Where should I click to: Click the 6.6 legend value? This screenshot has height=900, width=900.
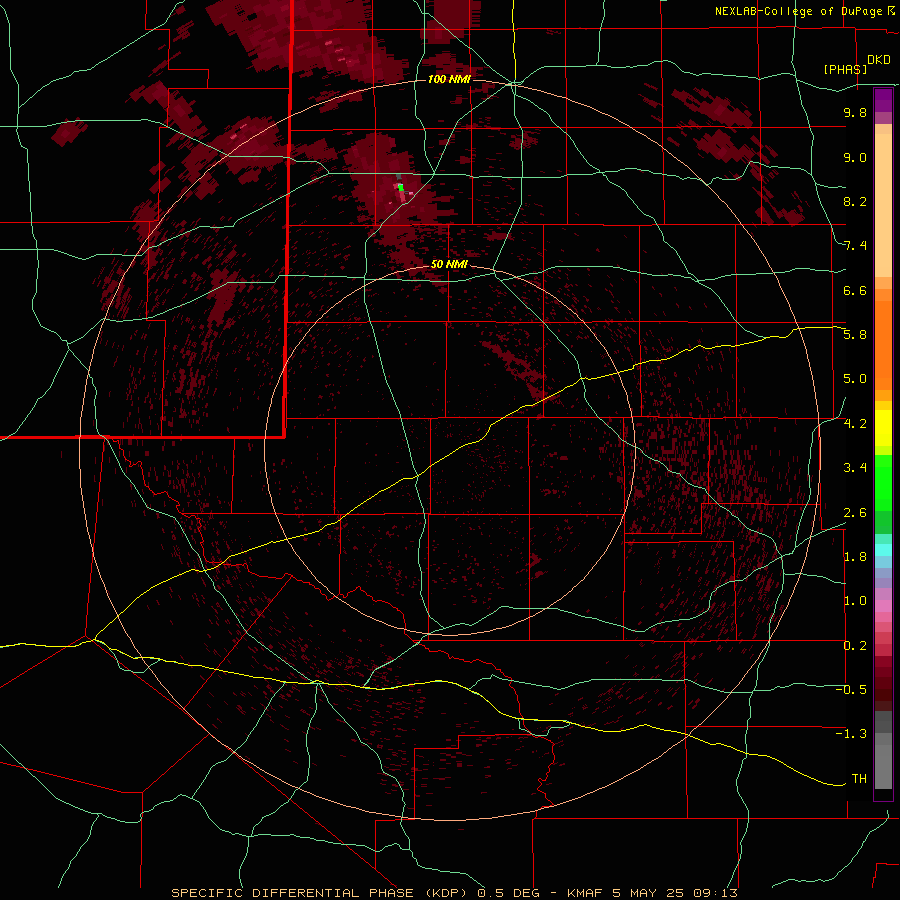pyautogui.click(x=855, y=290)
